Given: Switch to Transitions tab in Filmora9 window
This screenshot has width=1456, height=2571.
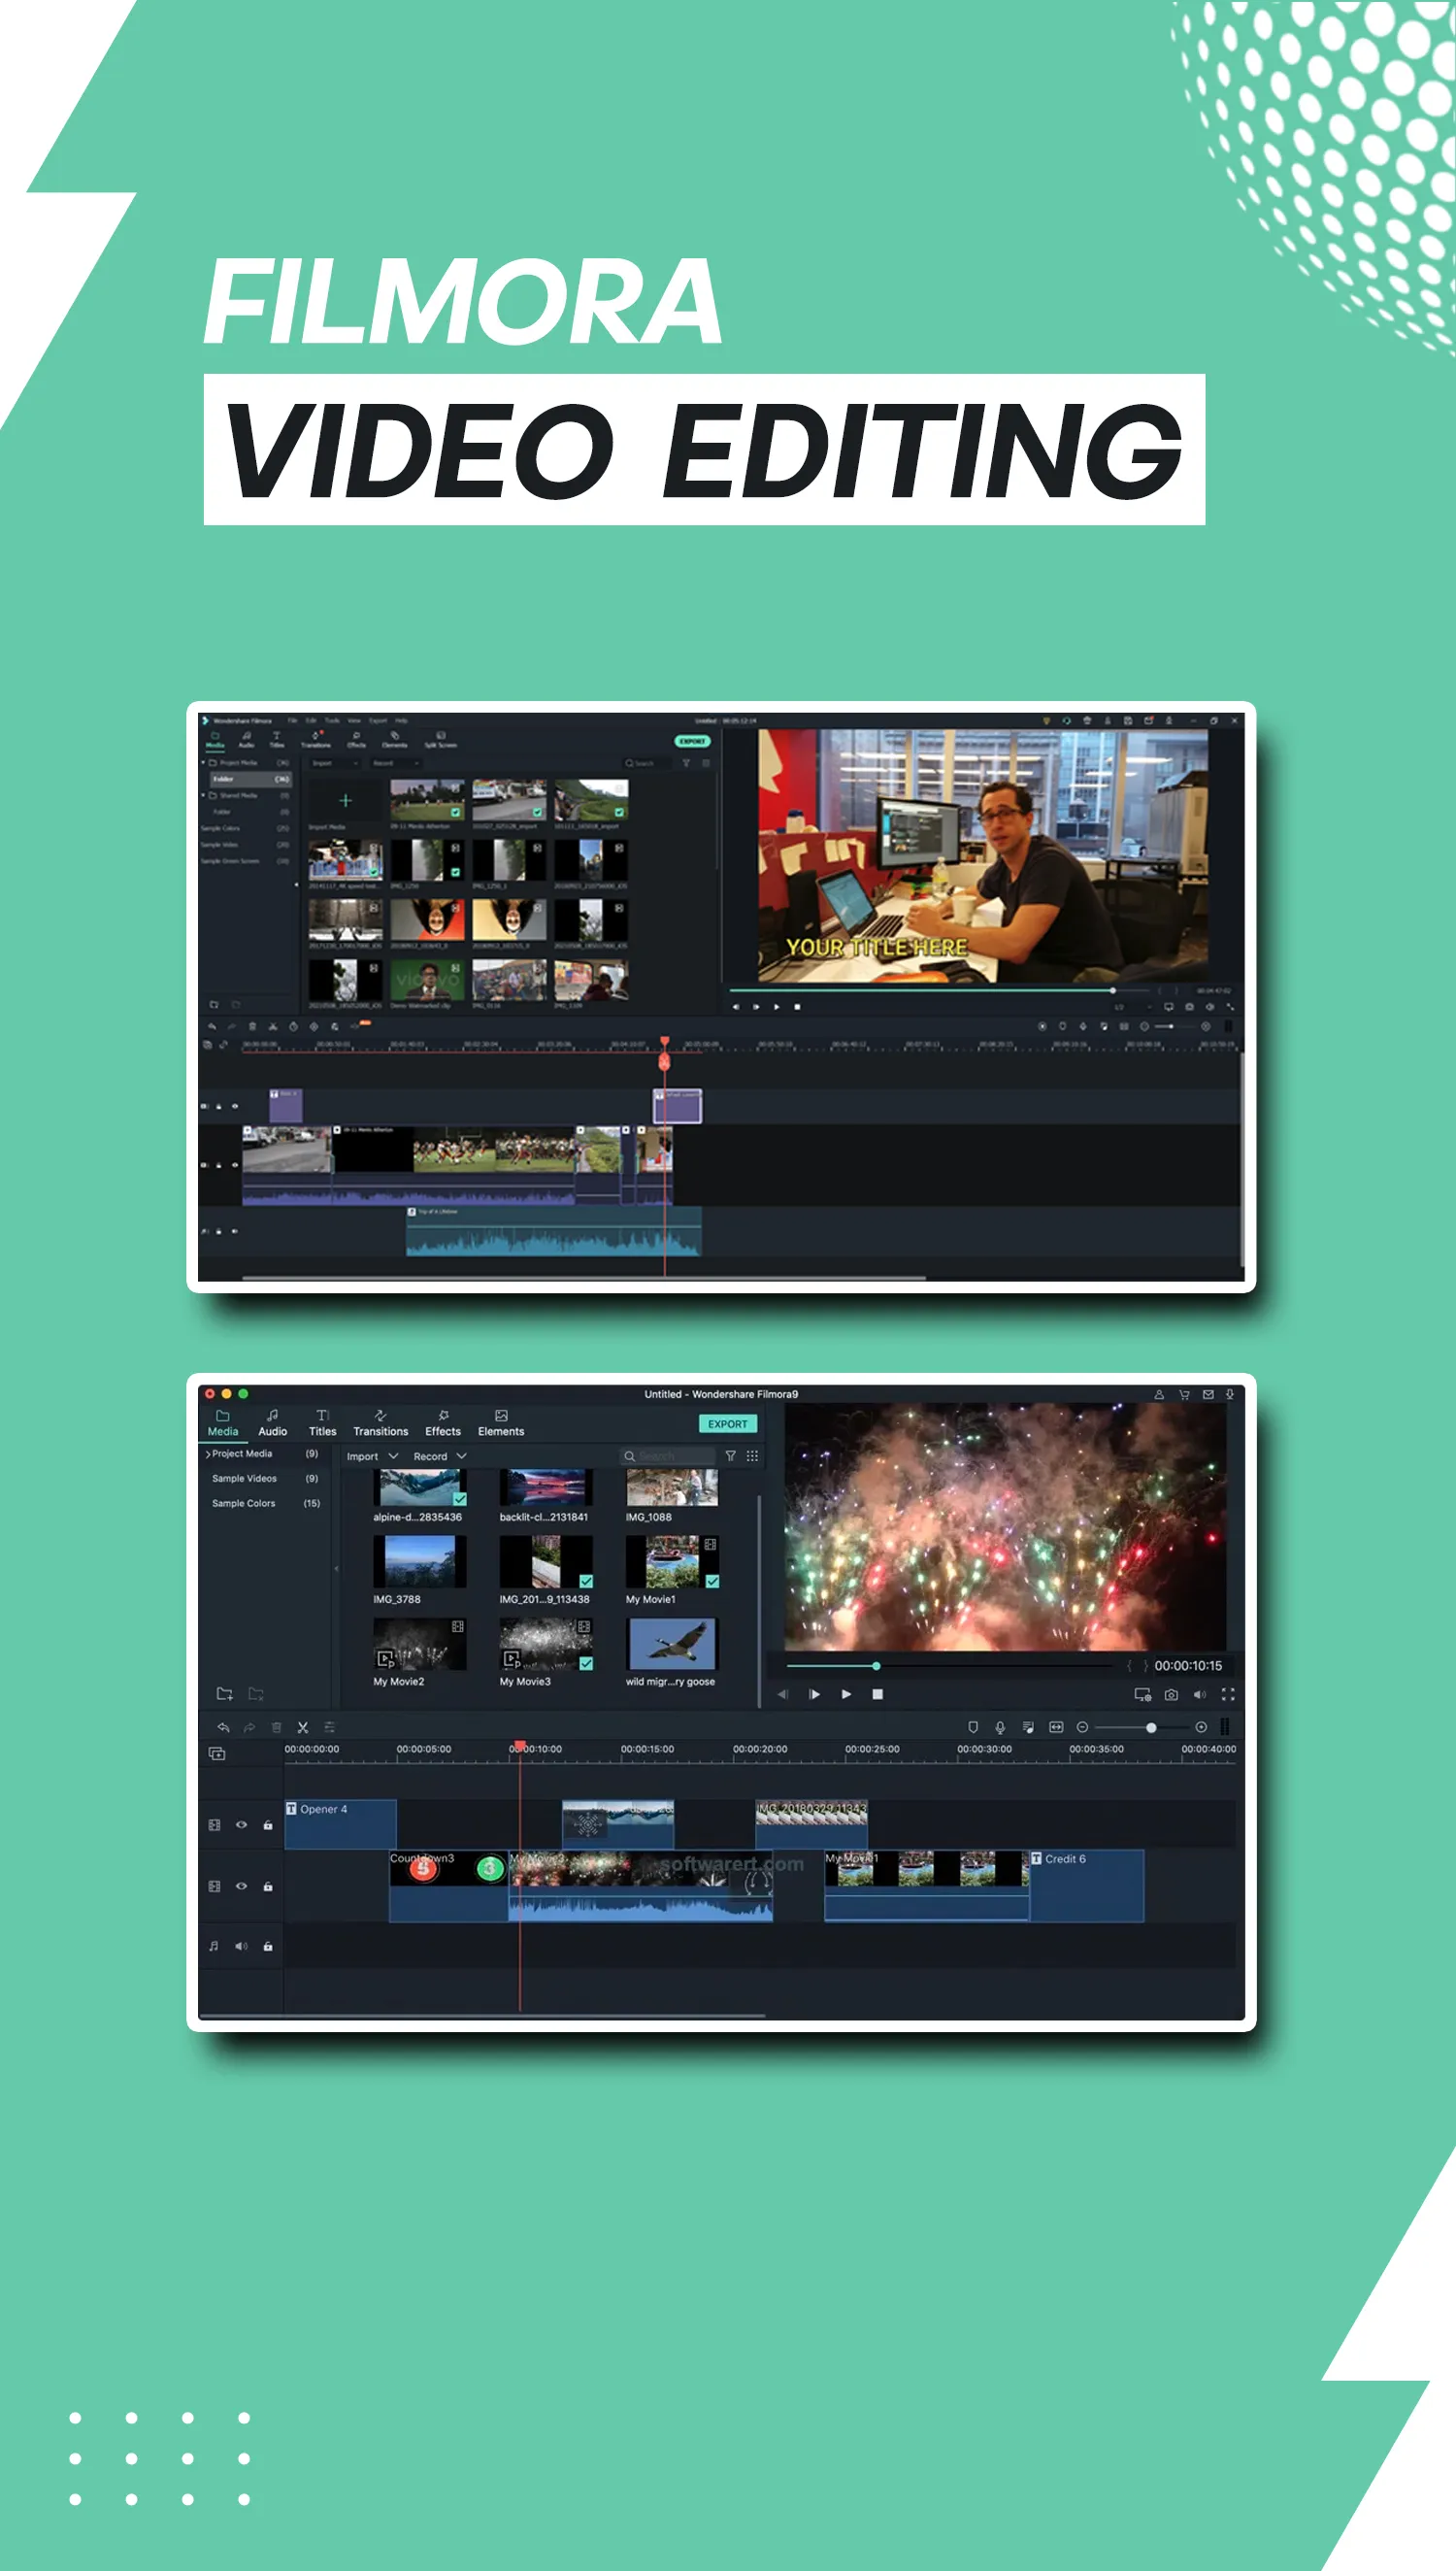Looking at the screenshot, I should tap(380, 1423).
